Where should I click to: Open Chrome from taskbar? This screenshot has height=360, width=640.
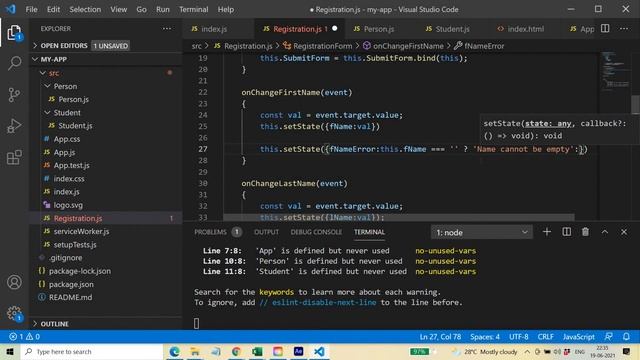pyautogui.click(x=236, y=351)
